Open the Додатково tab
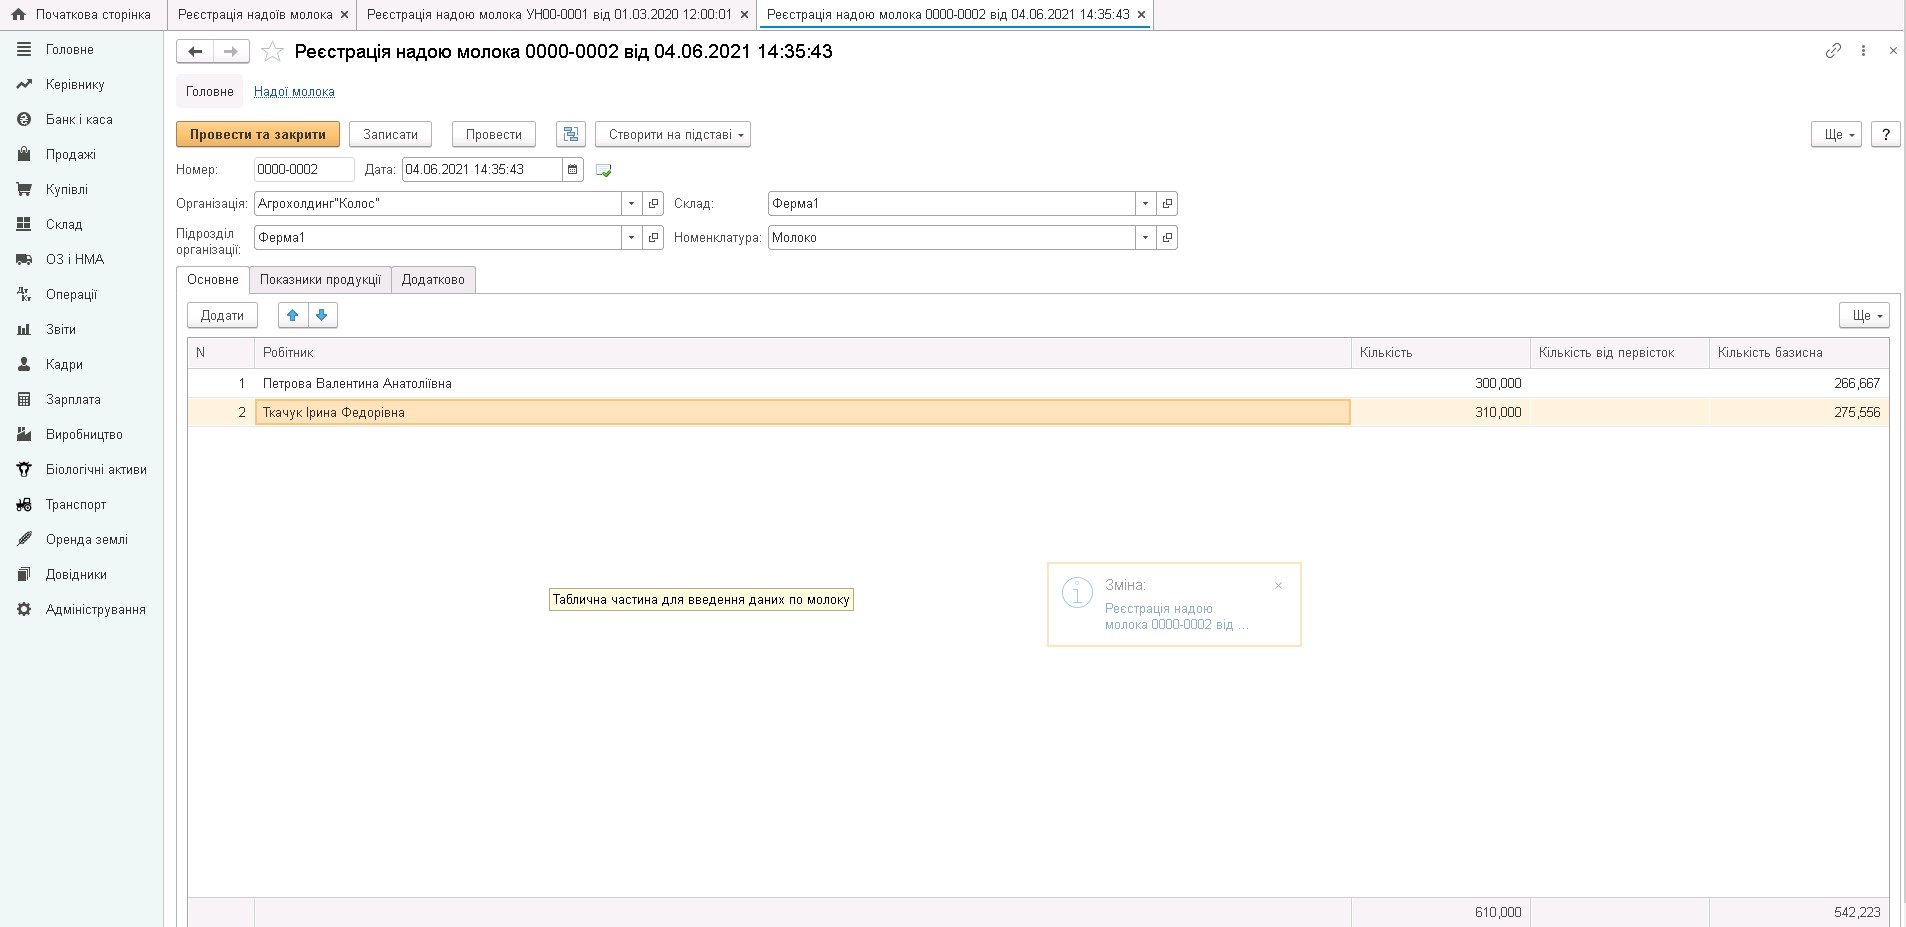This screenshot has width=1906, height=927. pyautogui.click(x=433, y=280)
